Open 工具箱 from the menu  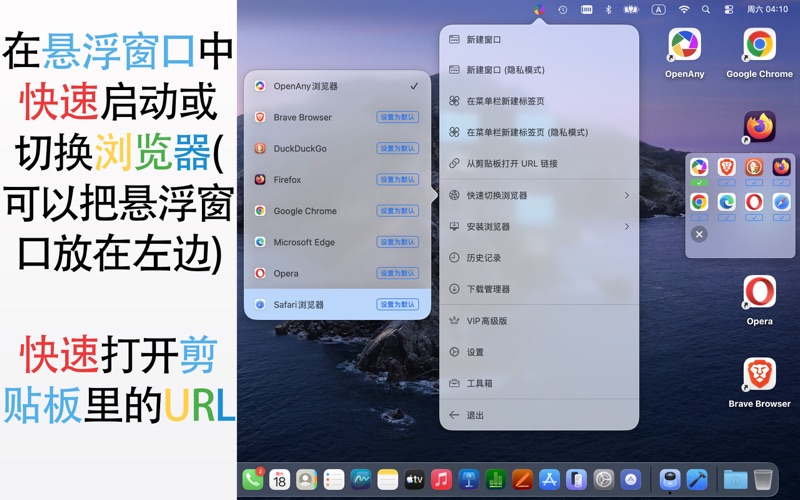click(539, 383)
